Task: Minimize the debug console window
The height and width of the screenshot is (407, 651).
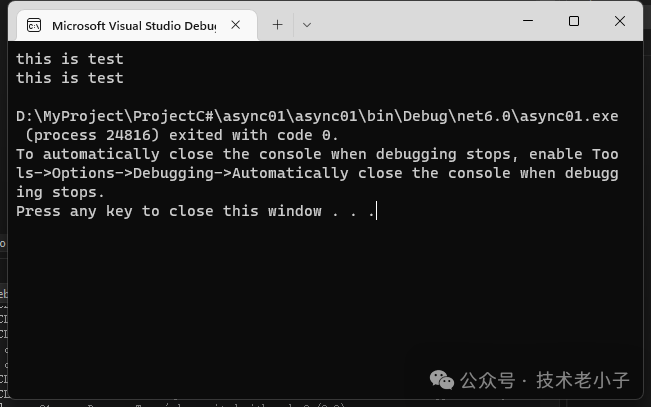Action: pos(527,21)
